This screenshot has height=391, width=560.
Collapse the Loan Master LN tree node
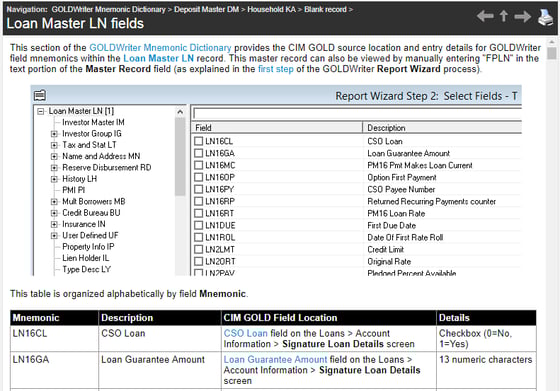click(x=41, y=111)
